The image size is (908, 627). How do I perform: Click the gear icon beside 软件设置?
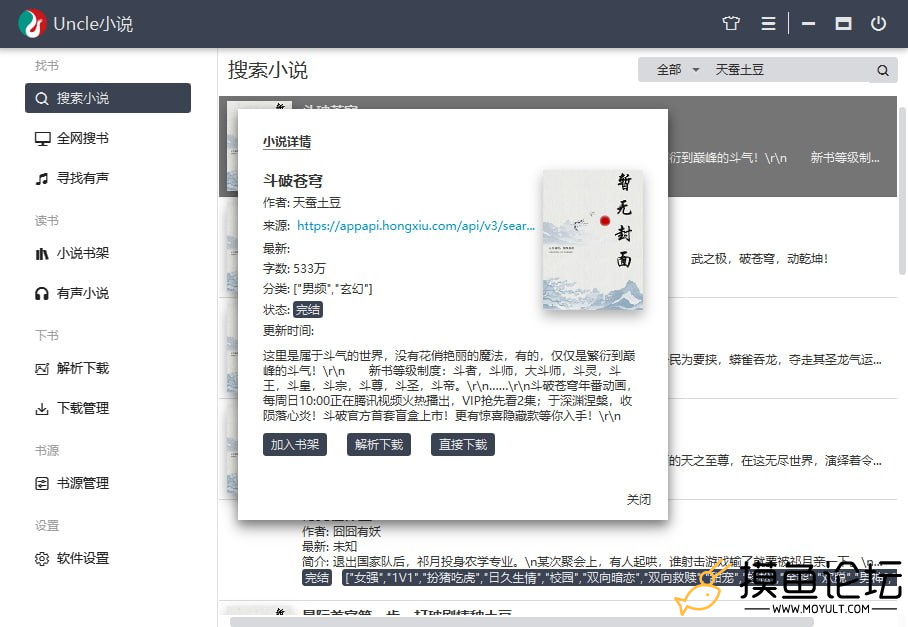point(42,559)
